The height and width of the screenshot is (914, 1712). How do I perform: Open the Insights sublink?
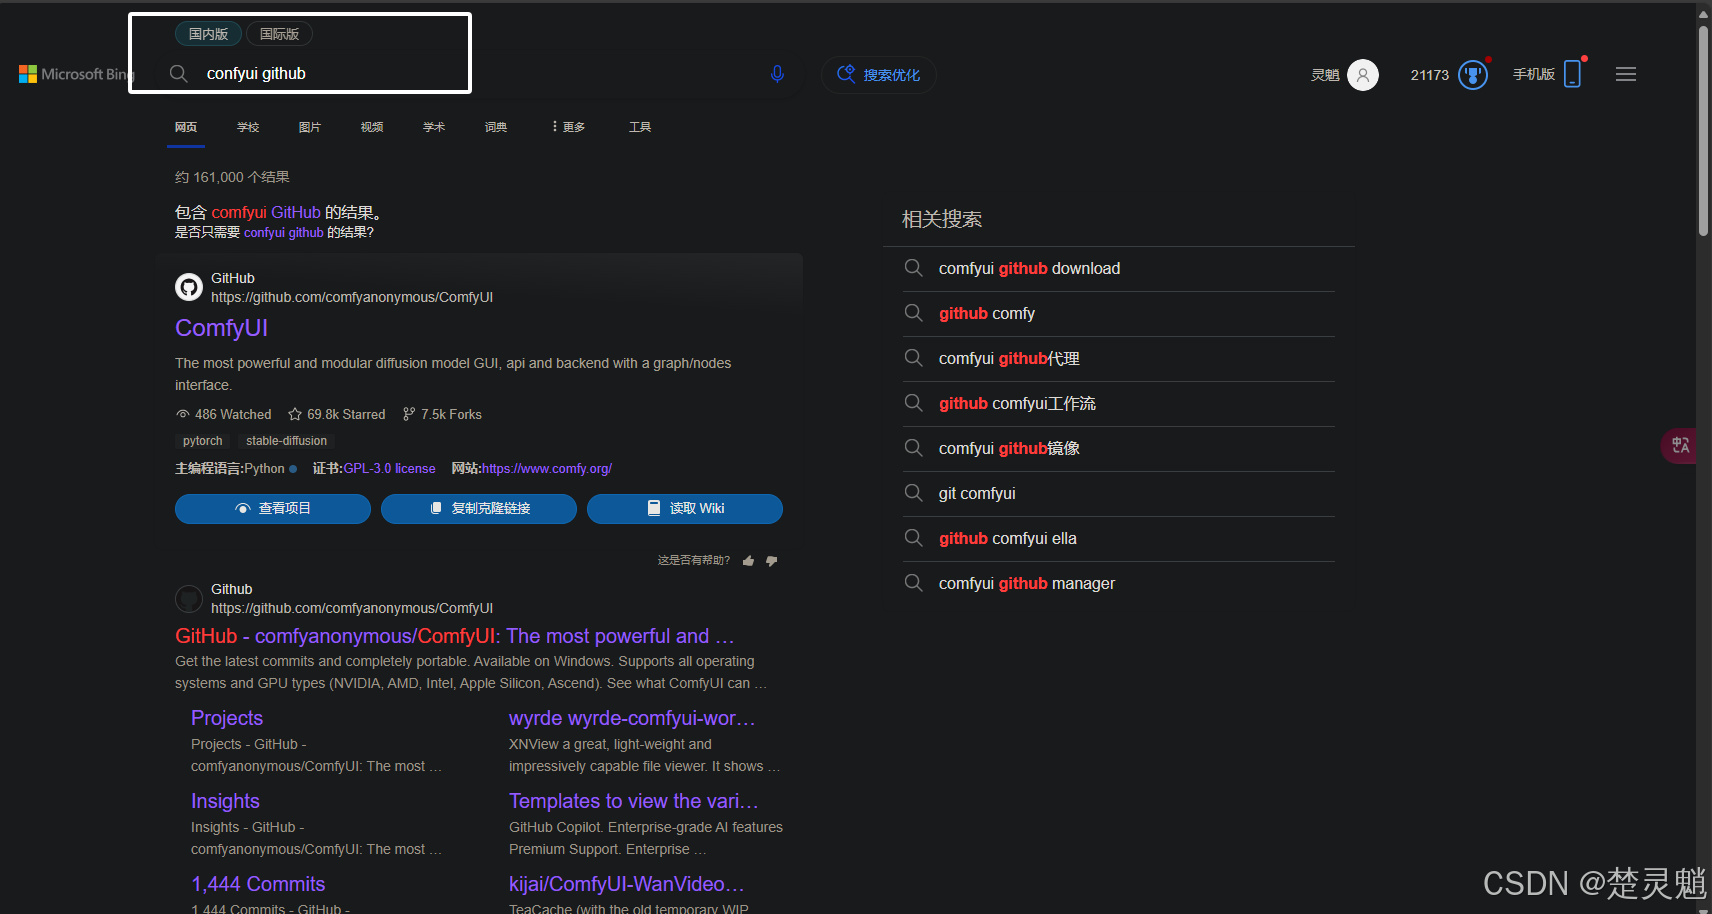pos(225,801)
